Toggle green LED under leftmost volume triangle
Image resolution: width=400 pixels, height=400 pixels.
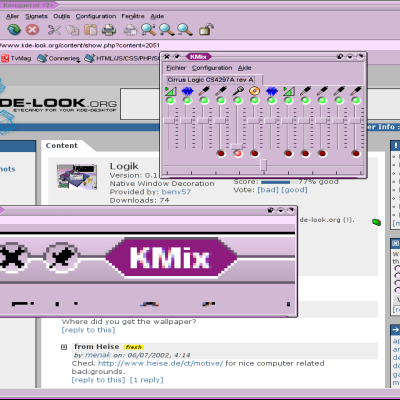pyautogui.click(x=170, y=100)
